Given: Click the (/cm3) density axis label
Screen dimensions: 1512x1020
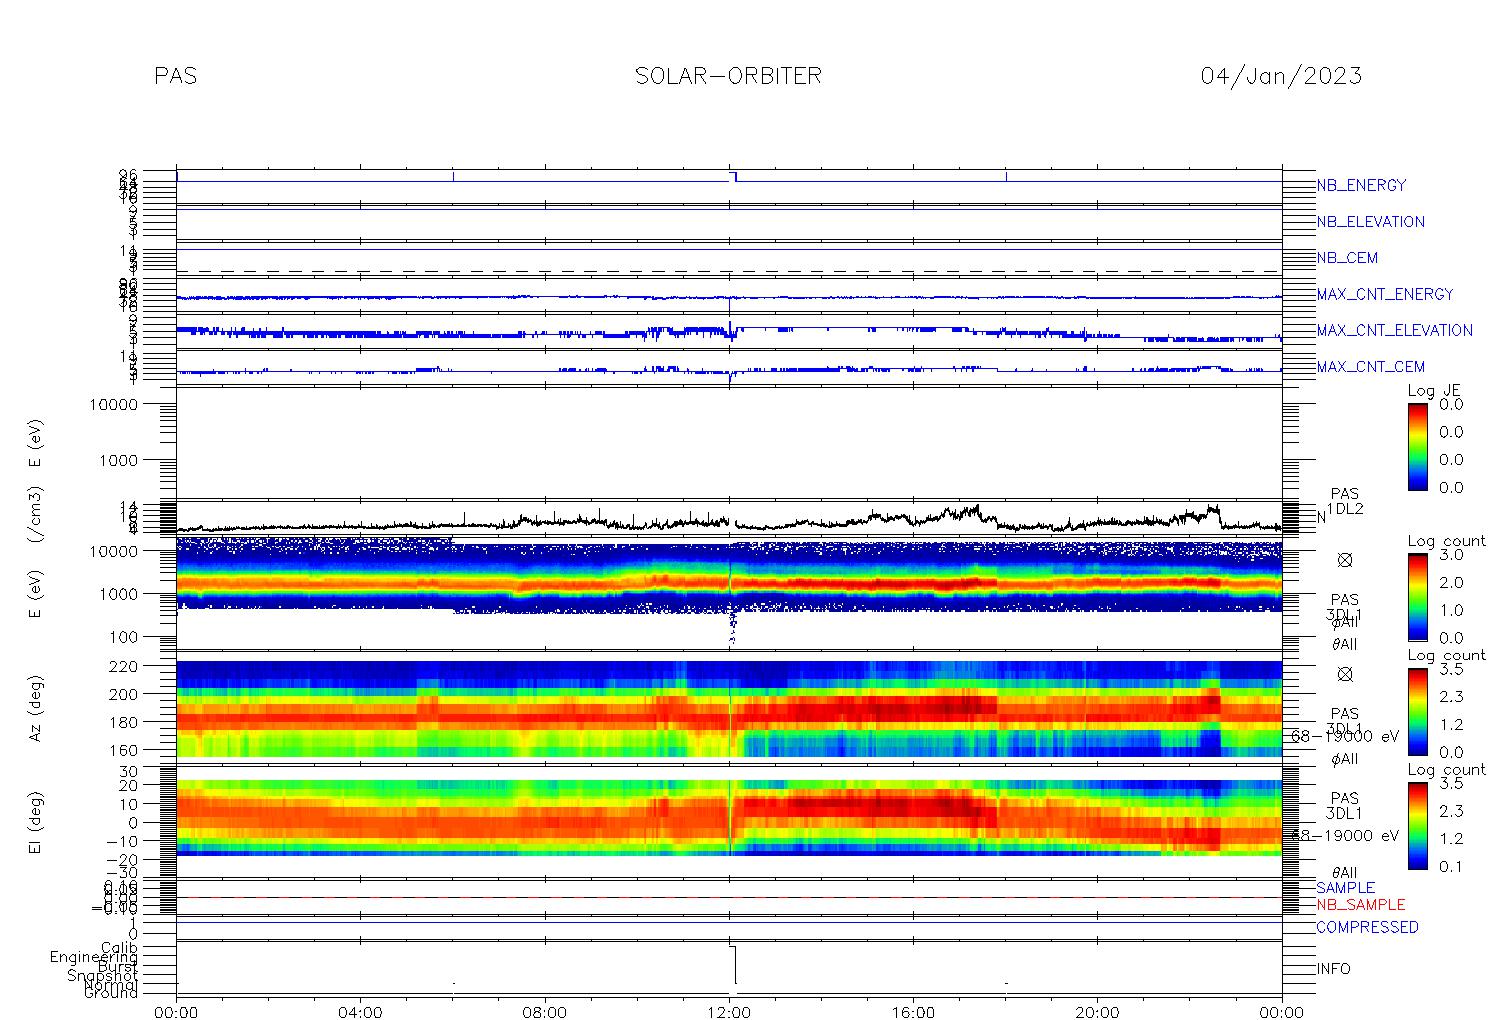Looking at the screenshot, I should point(37,514).
